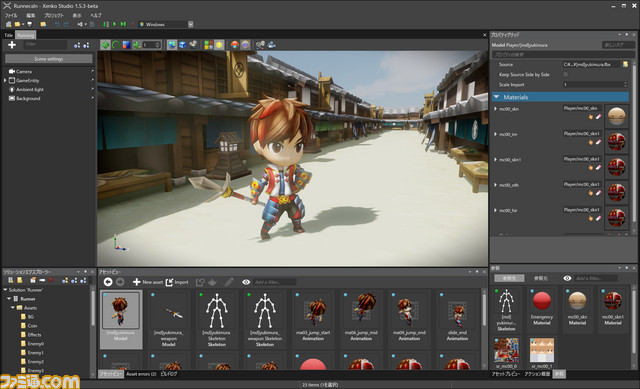Open camera options in scene toolbar
This screenshot has width=640, height=389.
coord(193,45)
